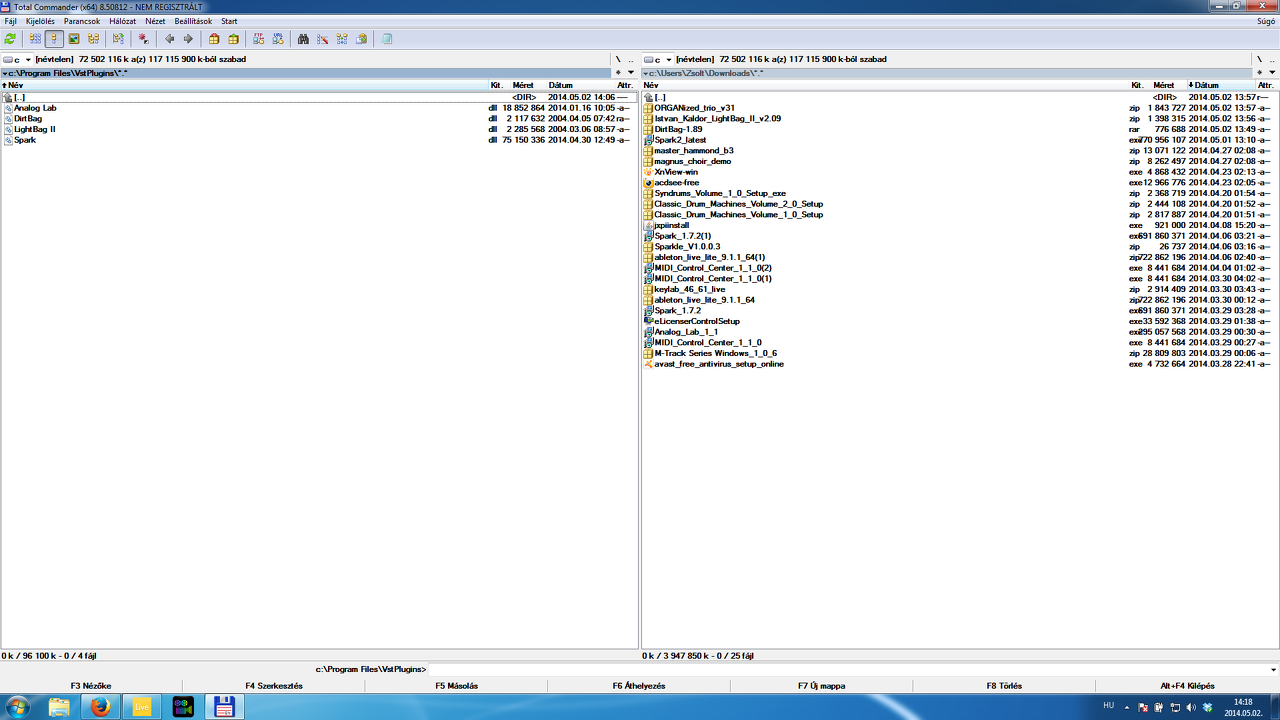Viewport: 1280px width, 720px height.
Task: Click the F6 Áthelyezés button
Action: pyautogui.click(x=639, y=686)
